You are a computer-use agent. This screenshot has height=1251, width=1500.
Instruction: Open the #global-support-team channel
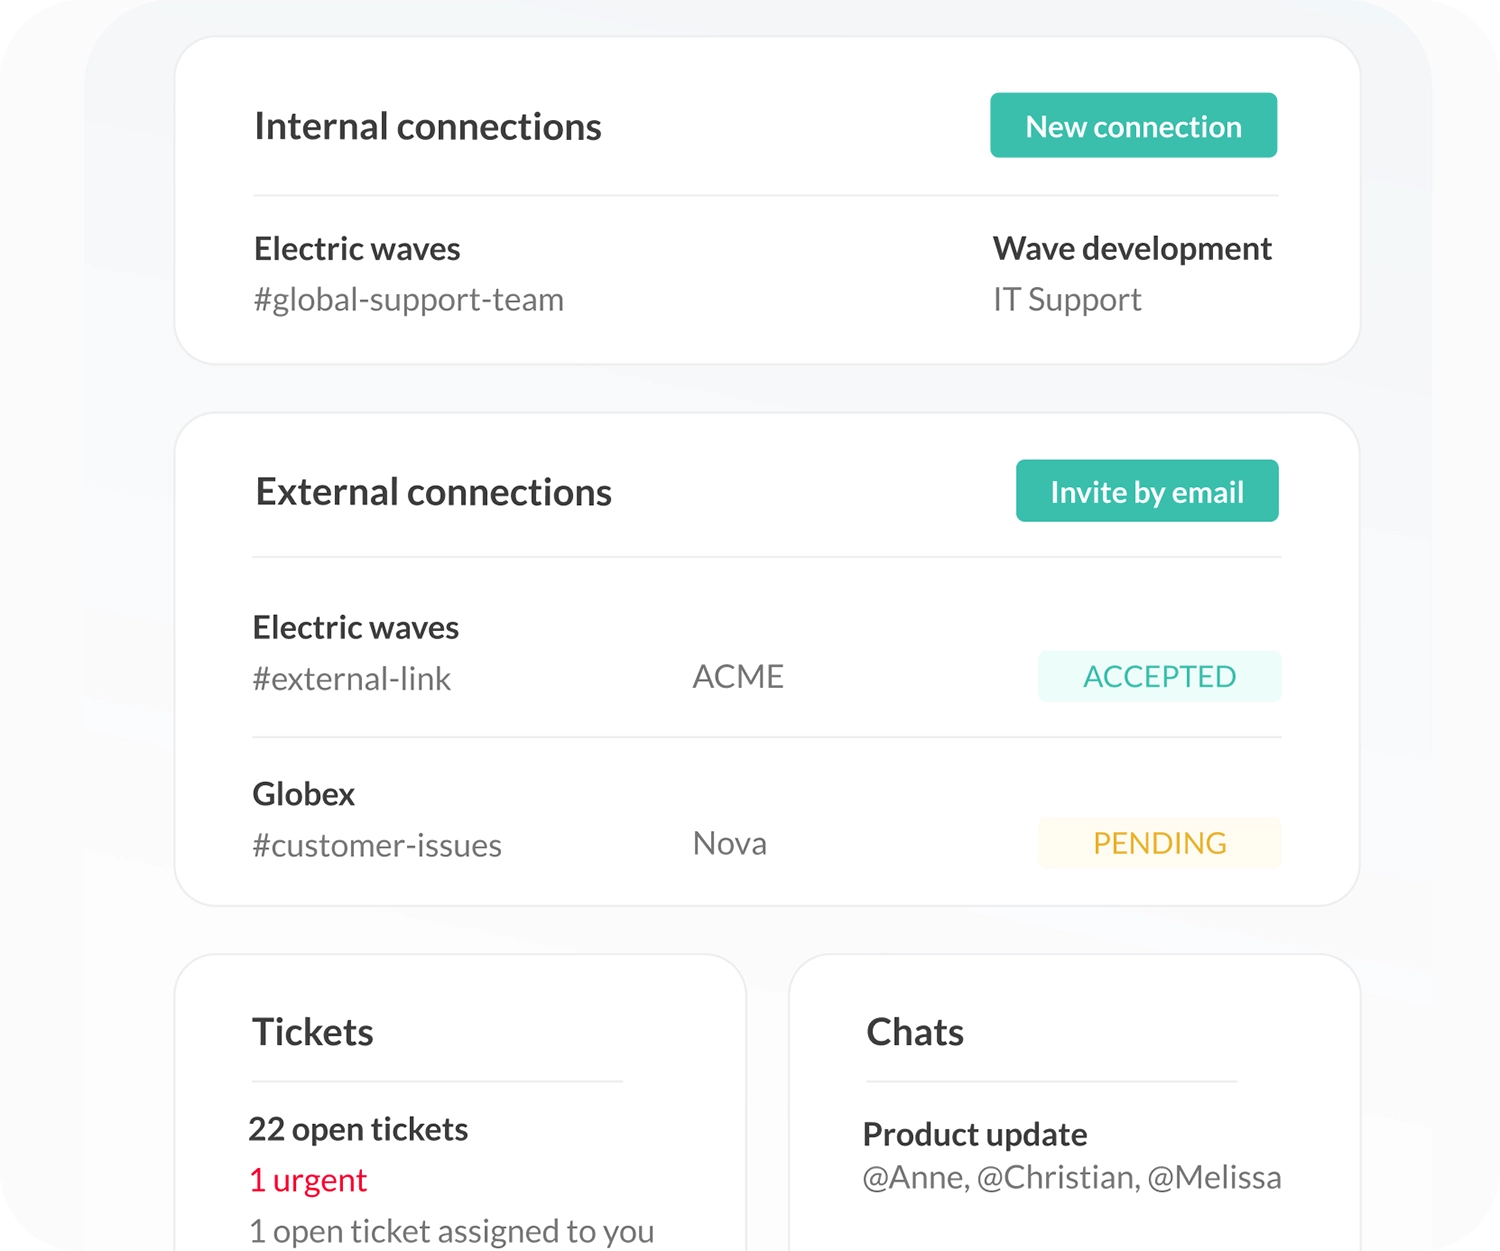coord(409,299)
